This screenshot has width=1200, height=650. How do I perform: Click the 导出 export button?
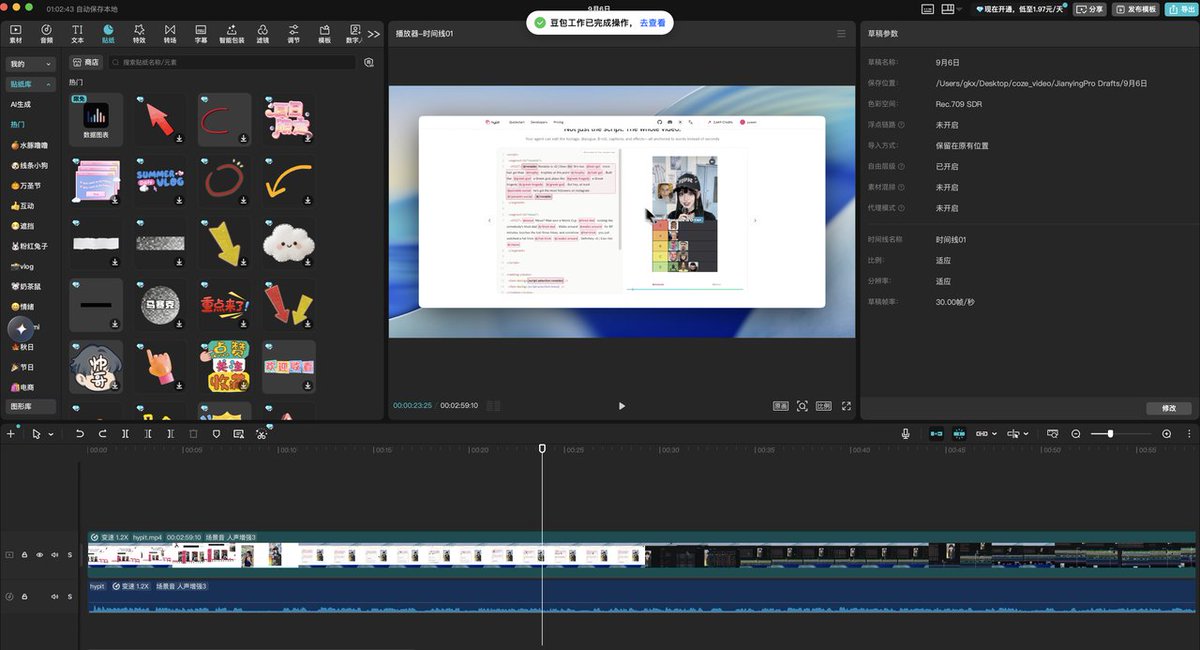click(1180, 9)
